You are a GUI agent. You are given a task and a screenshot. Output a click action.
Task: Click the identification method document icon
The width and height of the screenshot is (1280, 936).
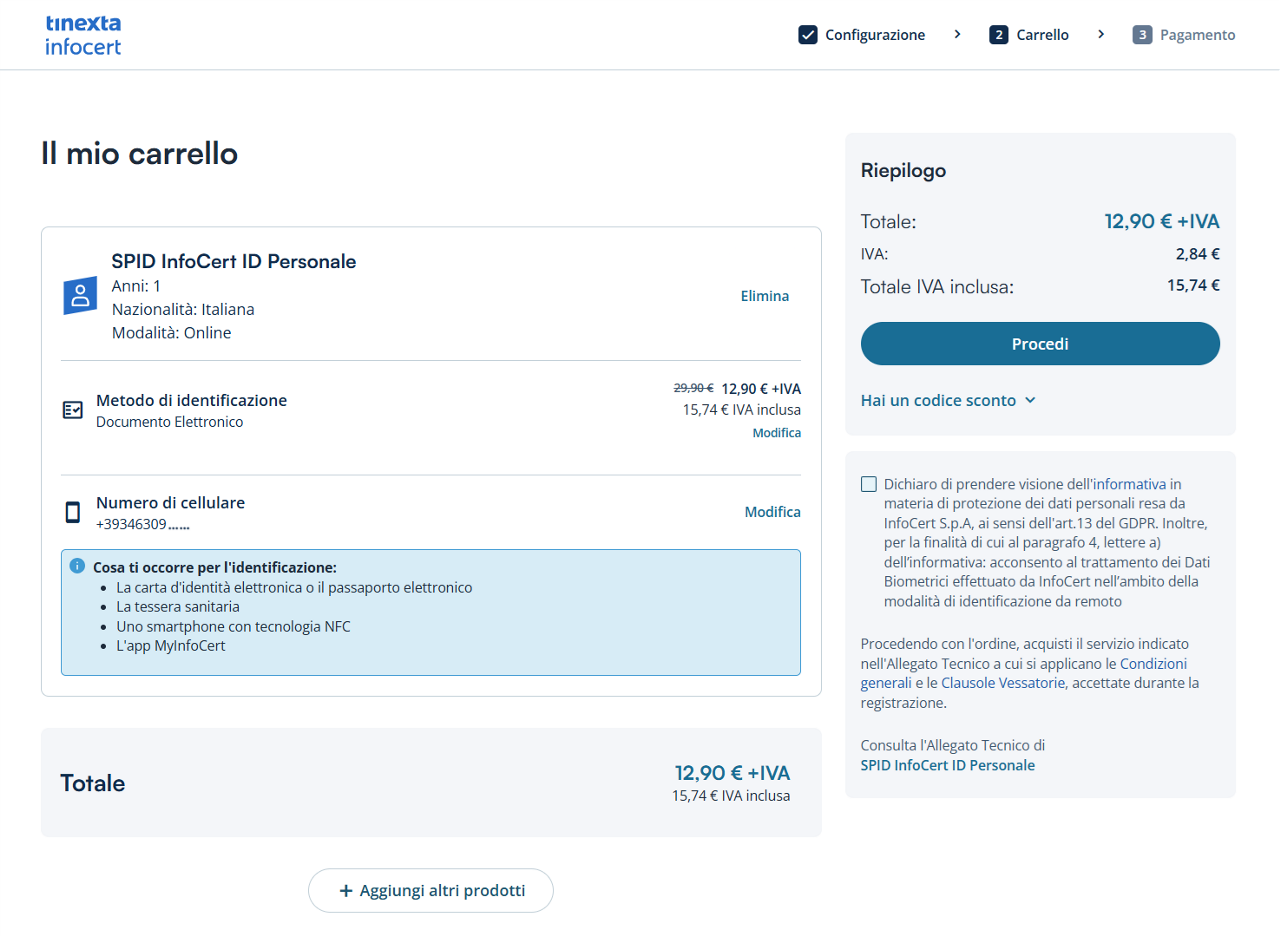click(72, 410)
